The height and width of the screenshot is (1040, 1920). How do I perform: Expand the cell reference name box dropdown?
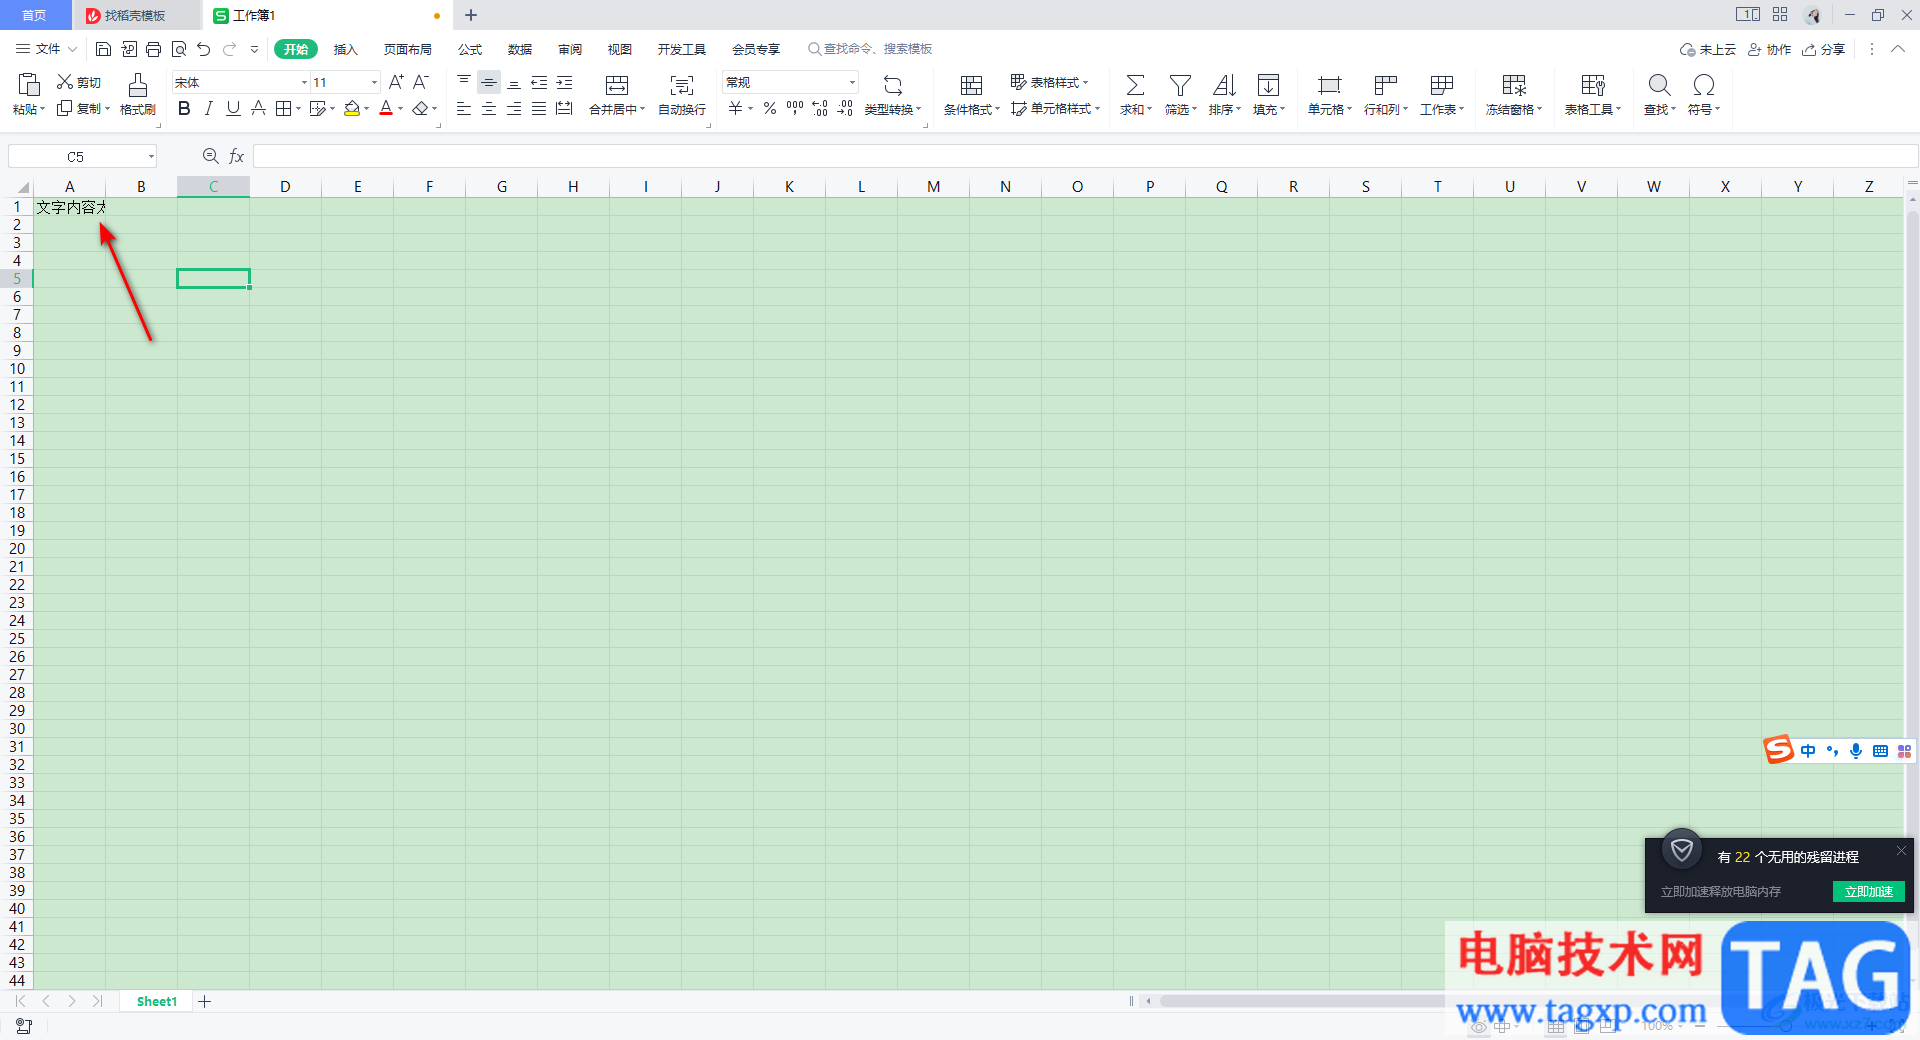[151, 156]
